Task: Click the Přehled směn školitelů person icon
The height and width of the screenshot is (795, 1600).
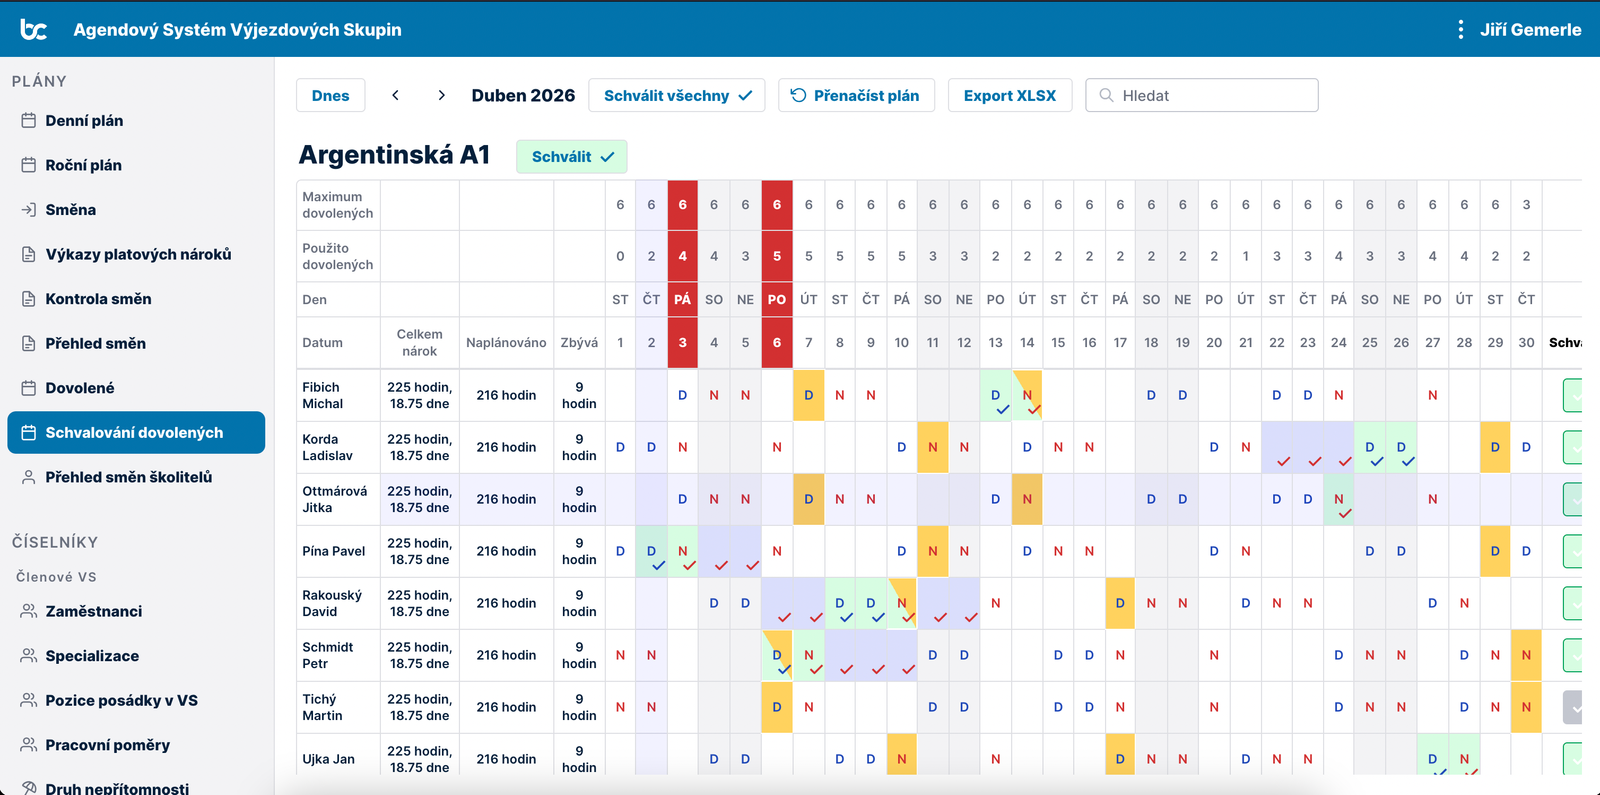Action: point(28,478)
